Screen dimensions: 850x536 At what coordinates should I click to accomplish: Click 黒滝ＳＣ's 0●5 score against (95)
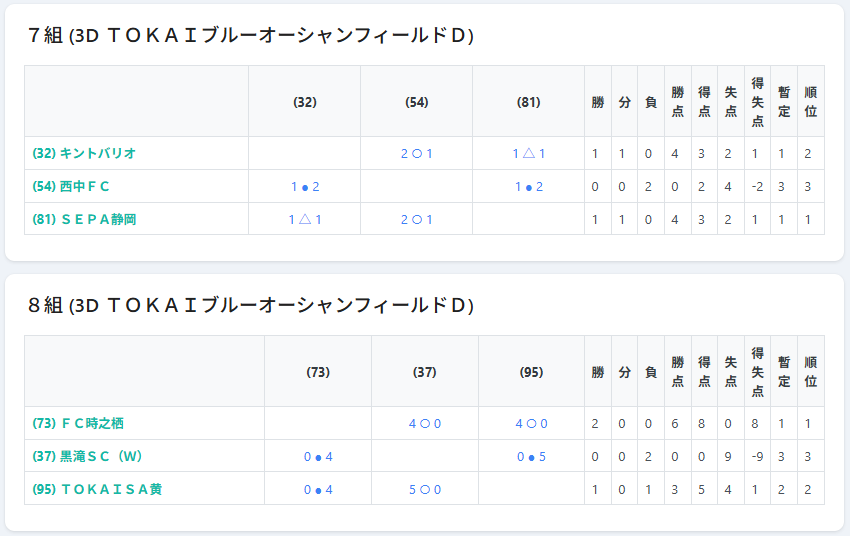(x=531, y=457)
